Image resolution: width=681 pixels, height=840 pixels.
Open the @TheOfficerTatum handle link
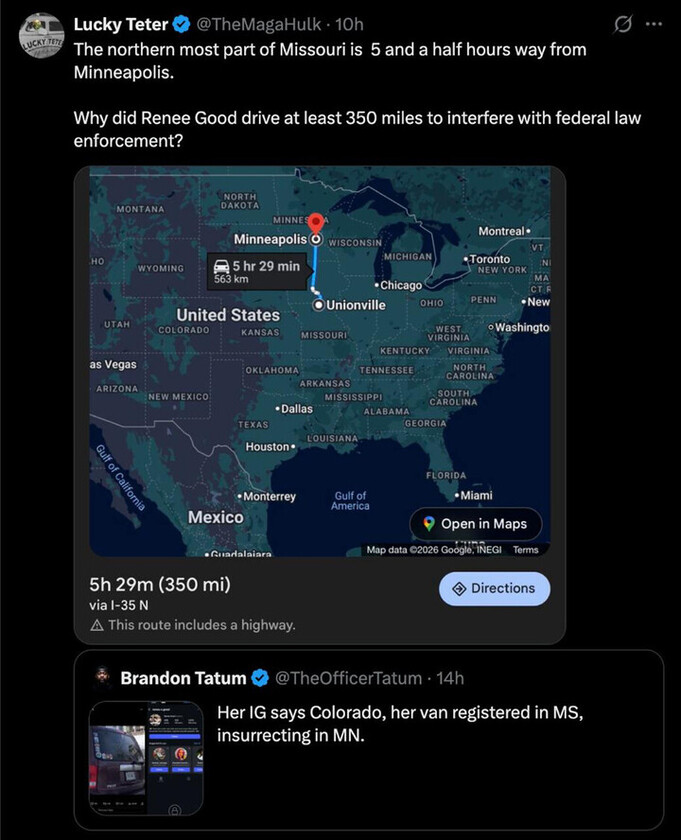[x=348, y=679]
